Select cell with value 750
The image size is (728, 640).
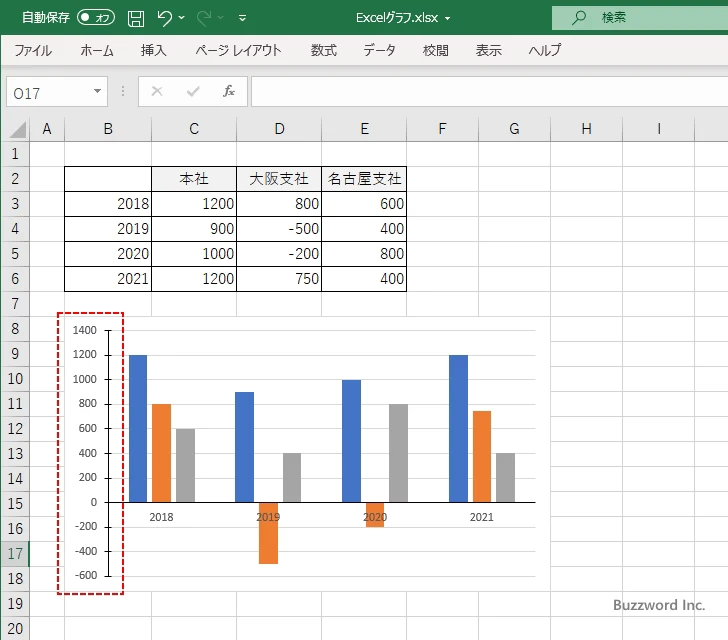(279, 279)
